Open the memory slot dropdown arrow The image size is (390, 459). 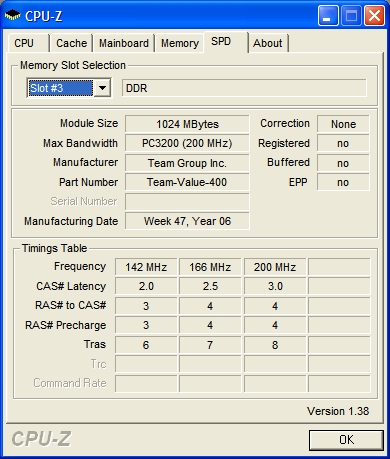(102, 88)
